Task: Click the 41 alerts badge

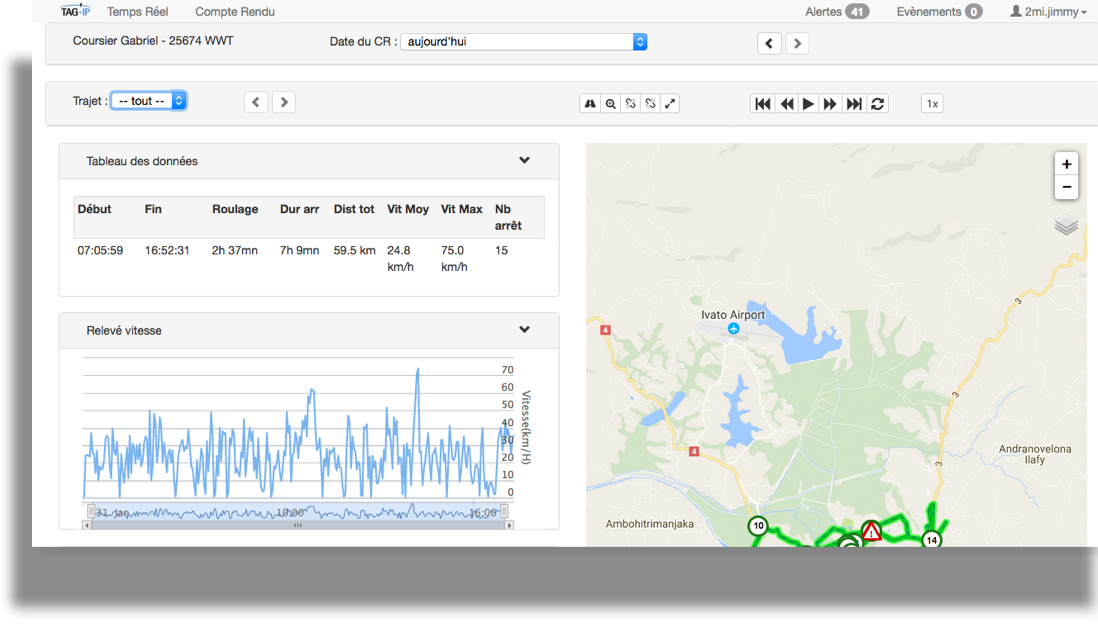Action: point(857,12)
